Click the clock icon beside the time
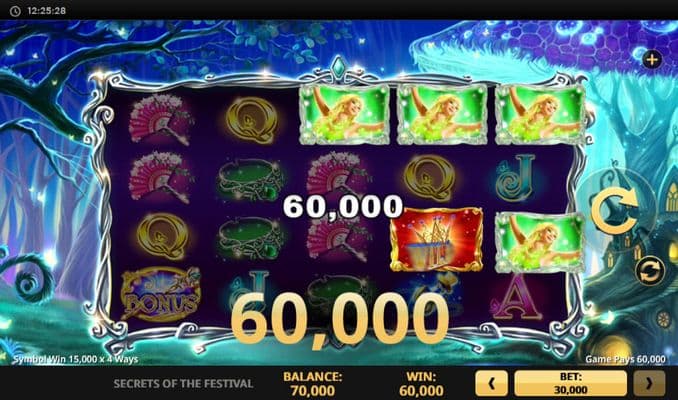The width and height of the screenshot is (678, 400). point(15,11)
